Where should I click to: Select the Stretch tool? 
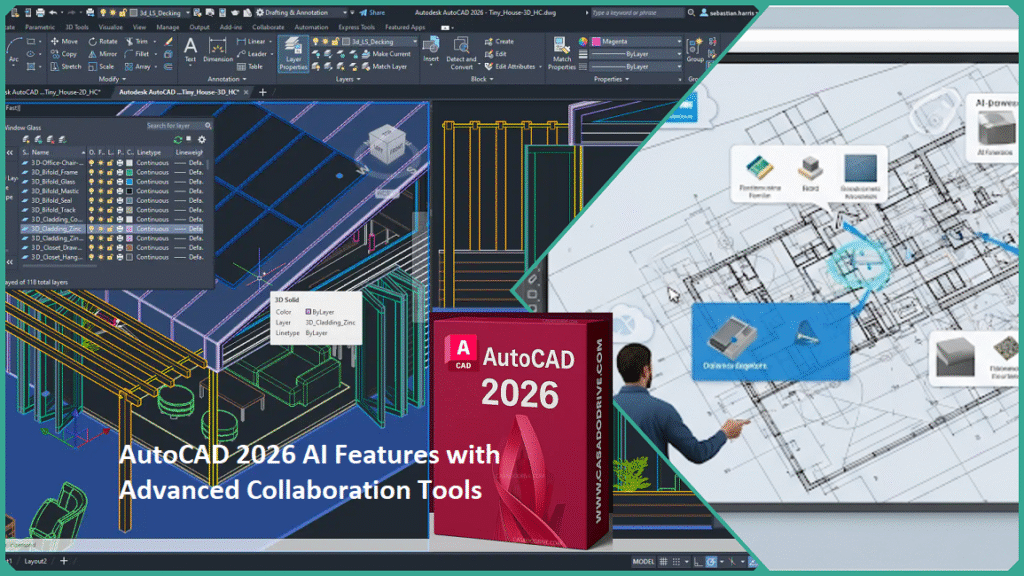pos(65,67)
